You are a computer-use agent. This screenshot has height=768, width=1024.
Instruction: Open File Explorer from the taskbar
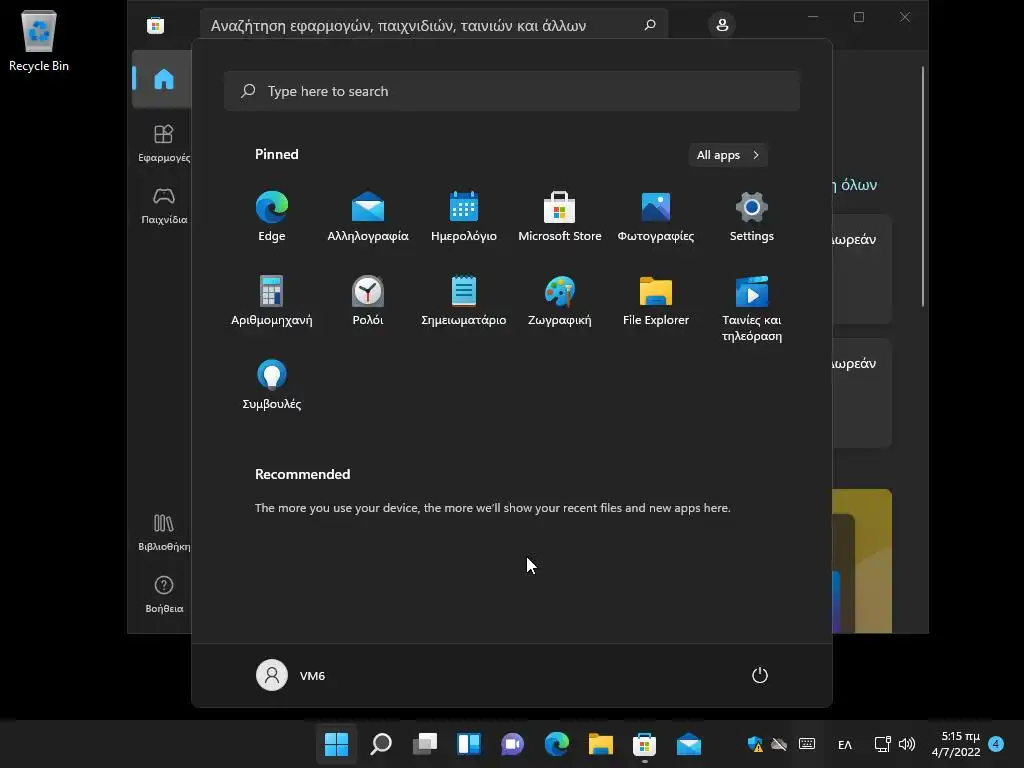(x=601, y=744)
